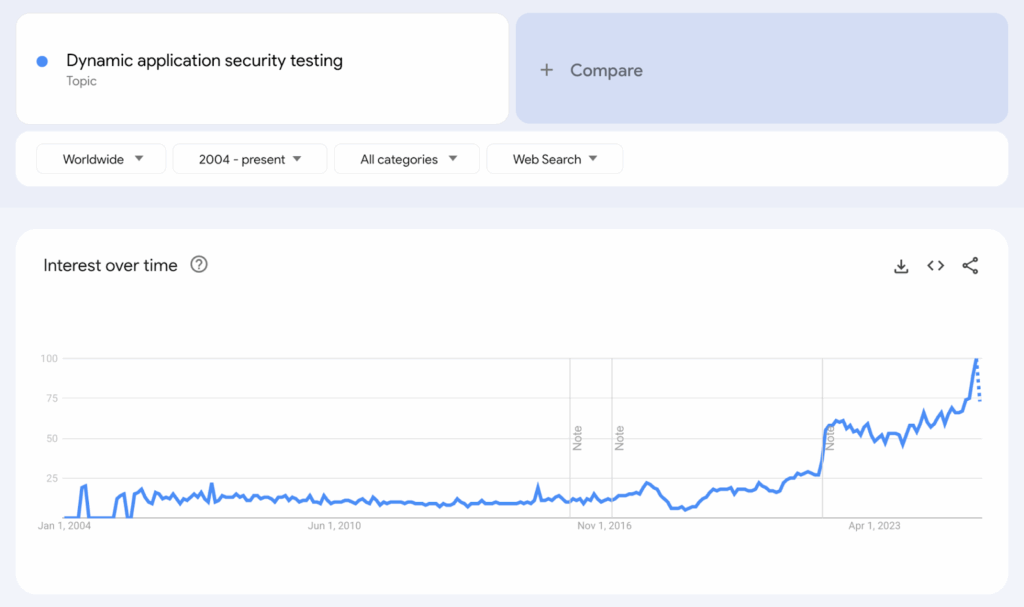This screenshot has height=607, width=1024.
Task: Click the Note marker before Apr 2023
Action: (829, 438)
